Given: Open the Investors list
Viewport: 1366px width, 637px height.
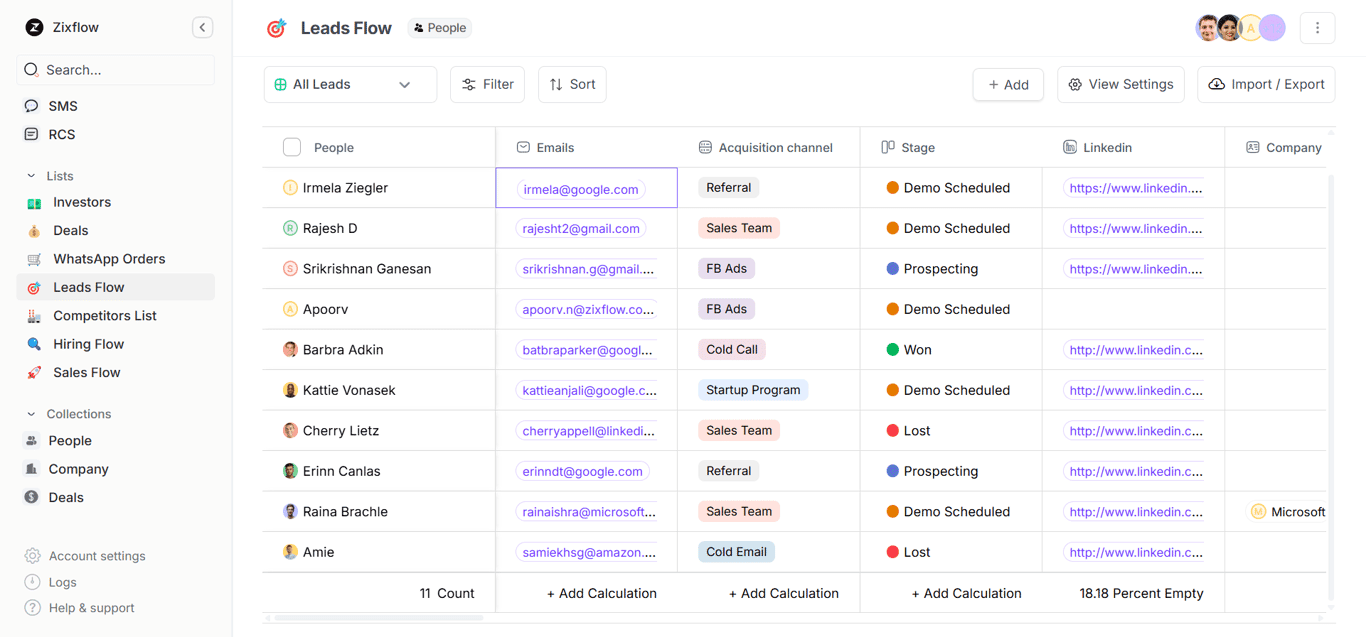Looking at the screenshot, I should point(80,201).
